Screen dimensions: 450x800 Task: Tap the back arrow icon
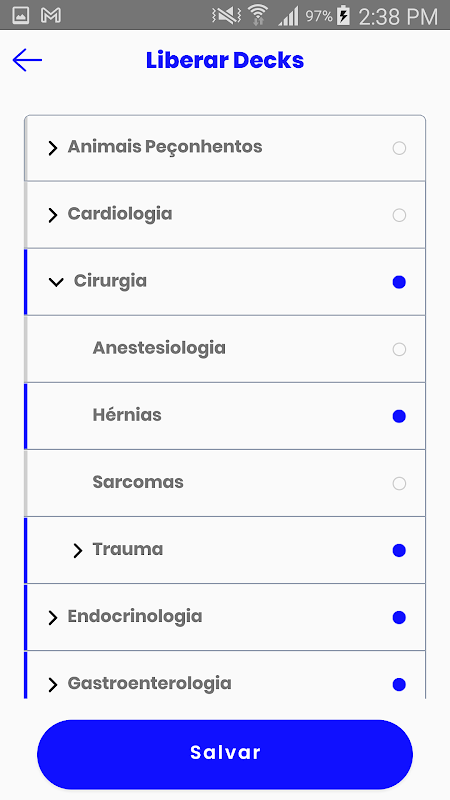pos(27,60)
